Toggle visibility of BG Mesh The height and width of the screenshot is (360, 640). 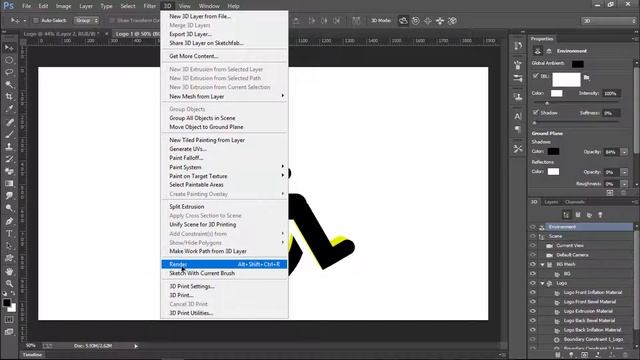click(533, 264)
